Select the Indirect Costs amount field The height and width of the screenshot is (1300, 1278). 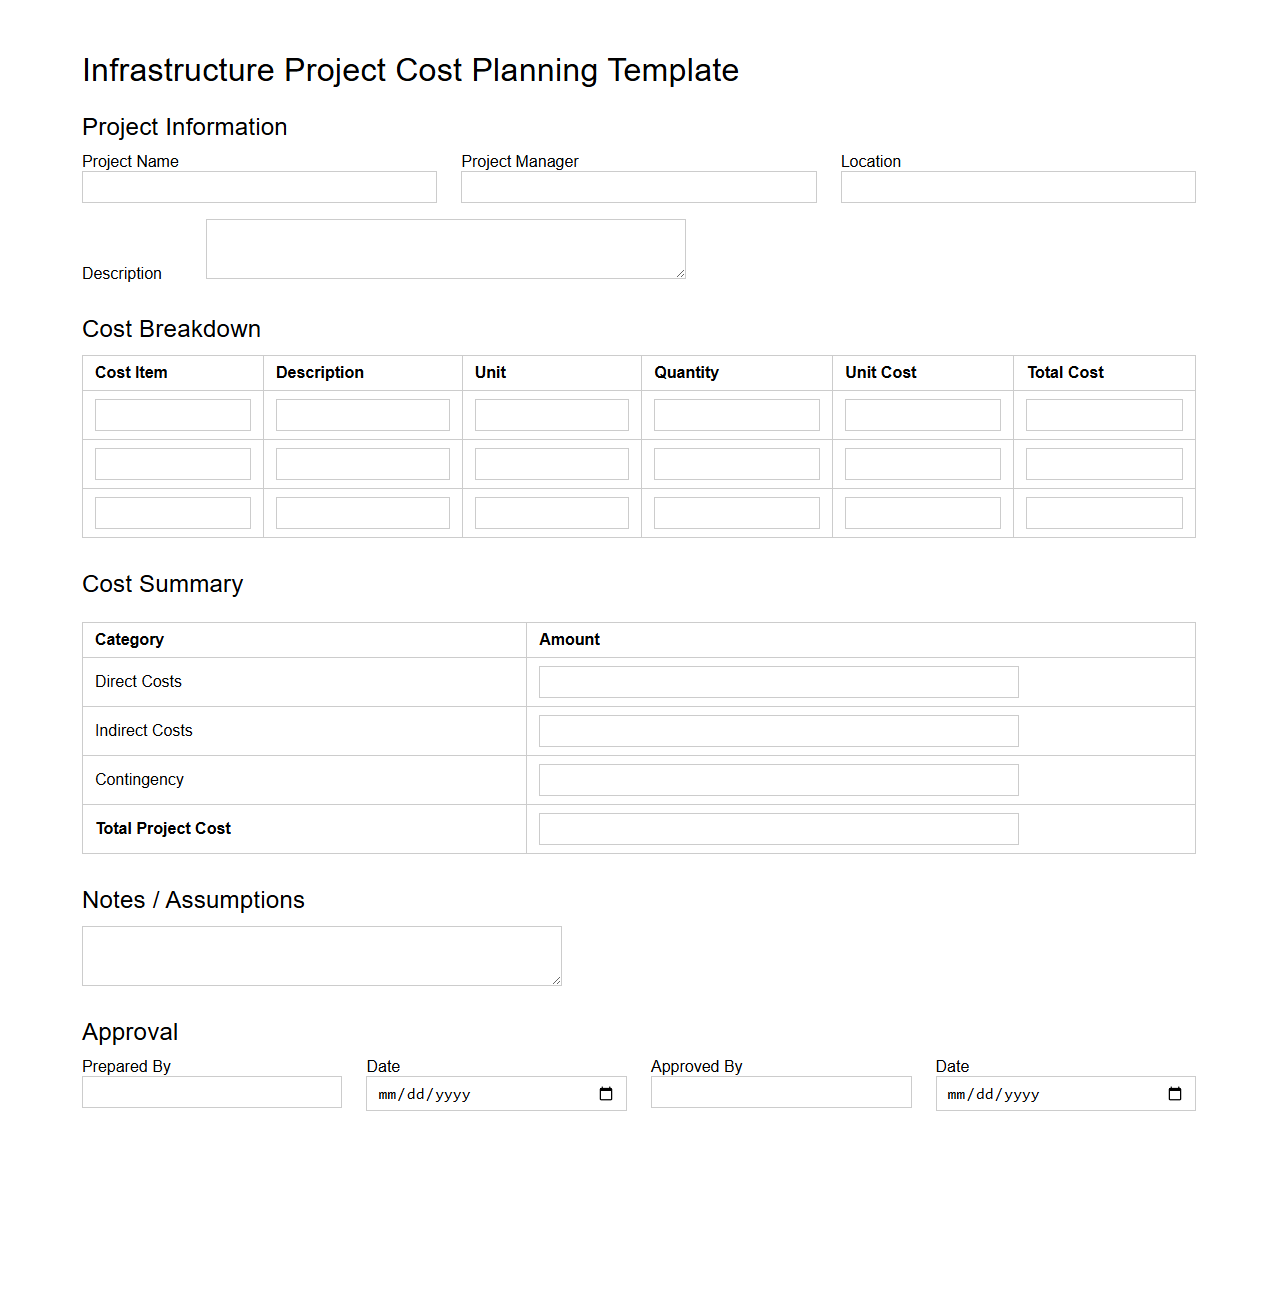777,730
